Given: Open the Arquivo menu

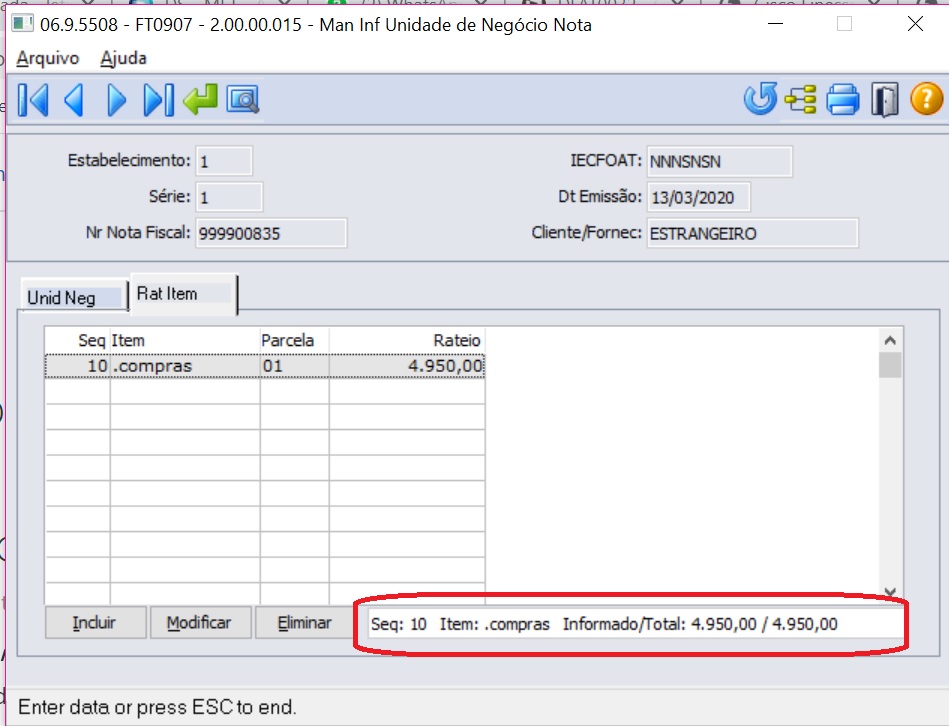Looking at the screenshot, I should (x=48, y=58).
